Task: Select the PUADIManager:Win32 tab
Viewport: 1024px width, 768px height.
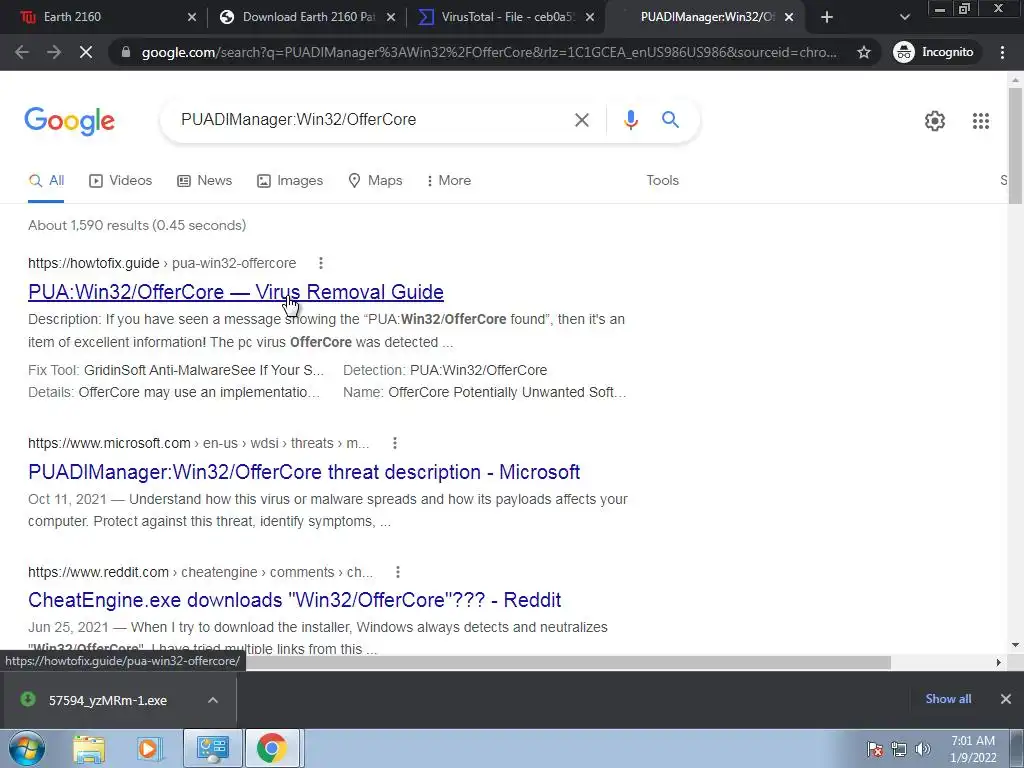Action: [705, 17]
